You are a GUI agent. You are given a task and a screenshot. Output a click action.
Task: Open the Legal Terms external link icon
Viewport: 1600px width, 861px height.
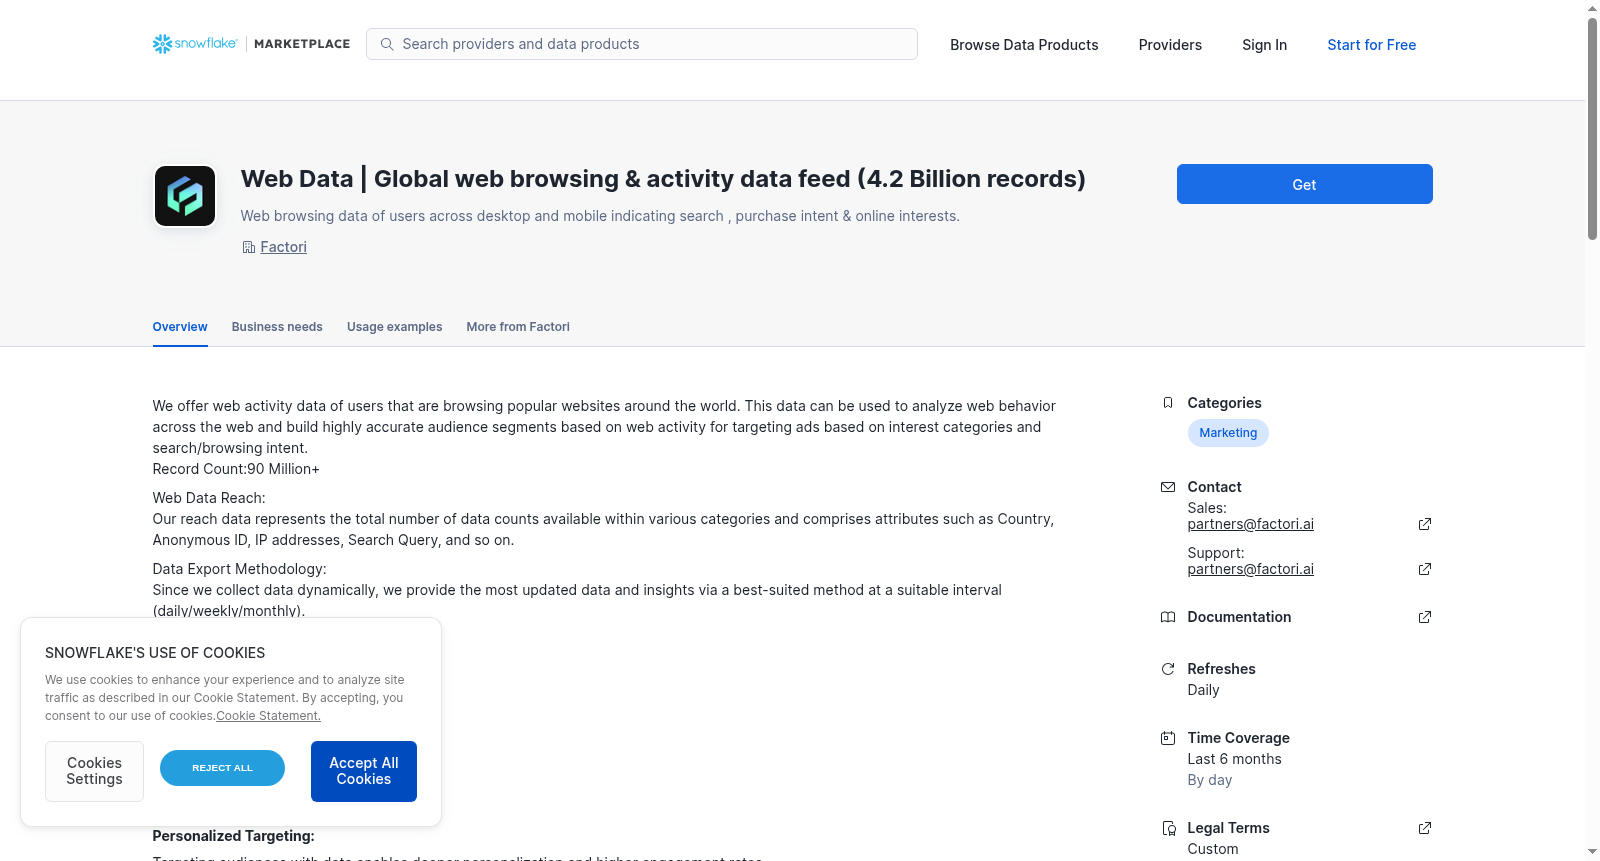[x=1425, y=828]
